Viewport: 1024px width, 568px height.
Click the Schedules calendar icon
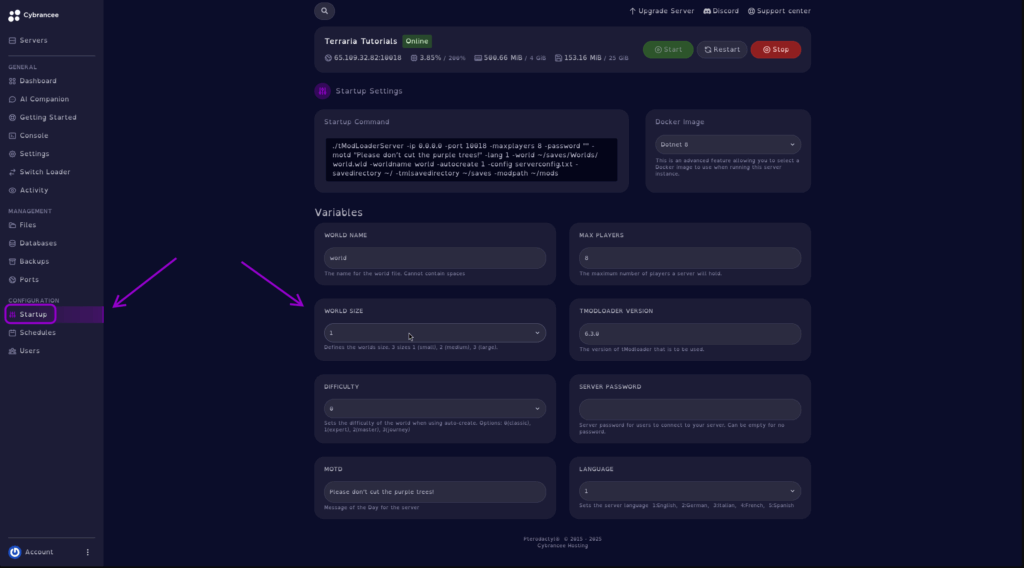pos(12,333)
